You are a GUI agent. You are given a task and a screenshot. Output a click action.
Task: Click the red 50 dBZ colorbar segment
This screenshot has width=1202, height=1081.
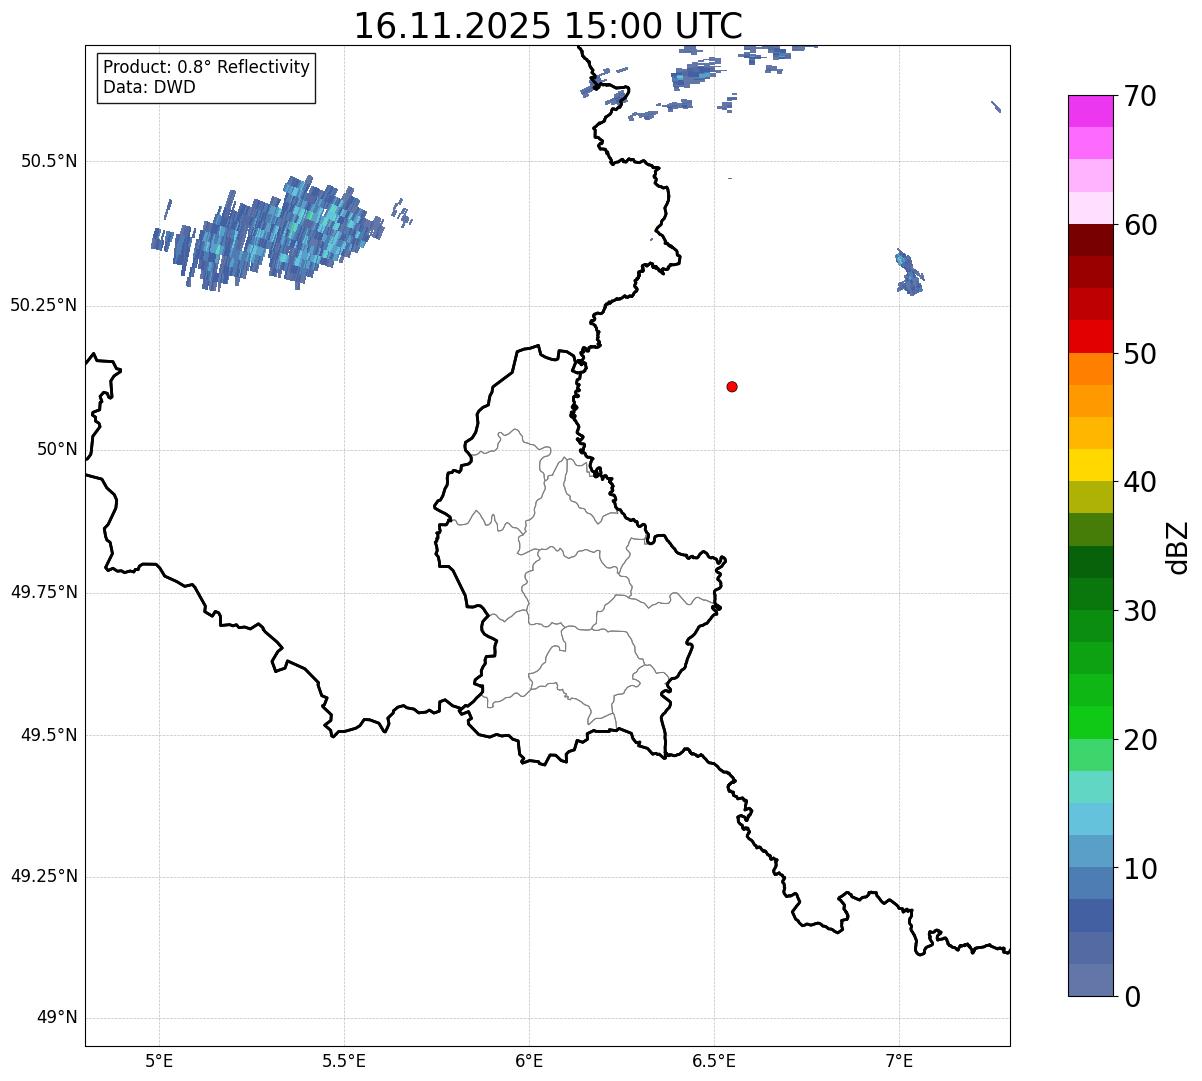[x=1091, y=336]
